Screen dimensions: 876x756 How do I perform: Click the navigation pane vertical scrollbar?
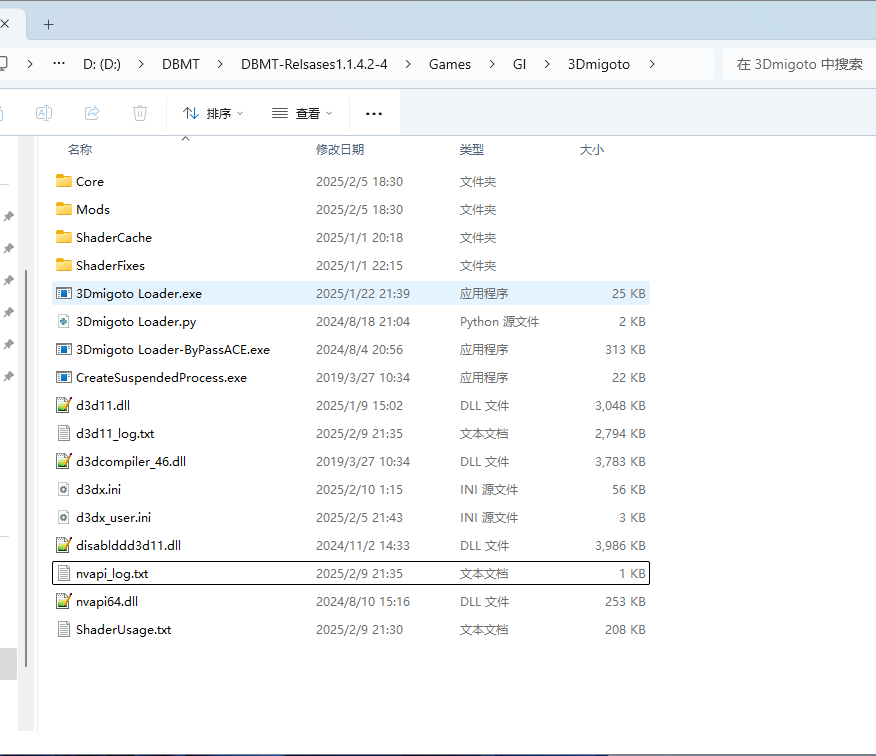[26, 469]
